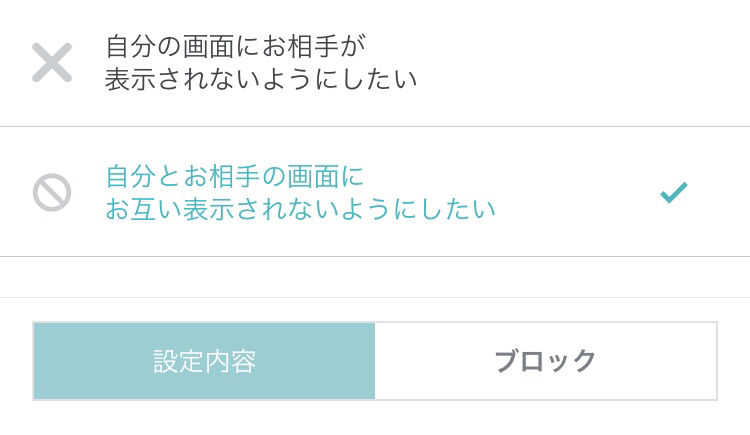Tap the X icon beside the first option
The image size is (750, 435).
pyautogui.click(x=52, y=62)
